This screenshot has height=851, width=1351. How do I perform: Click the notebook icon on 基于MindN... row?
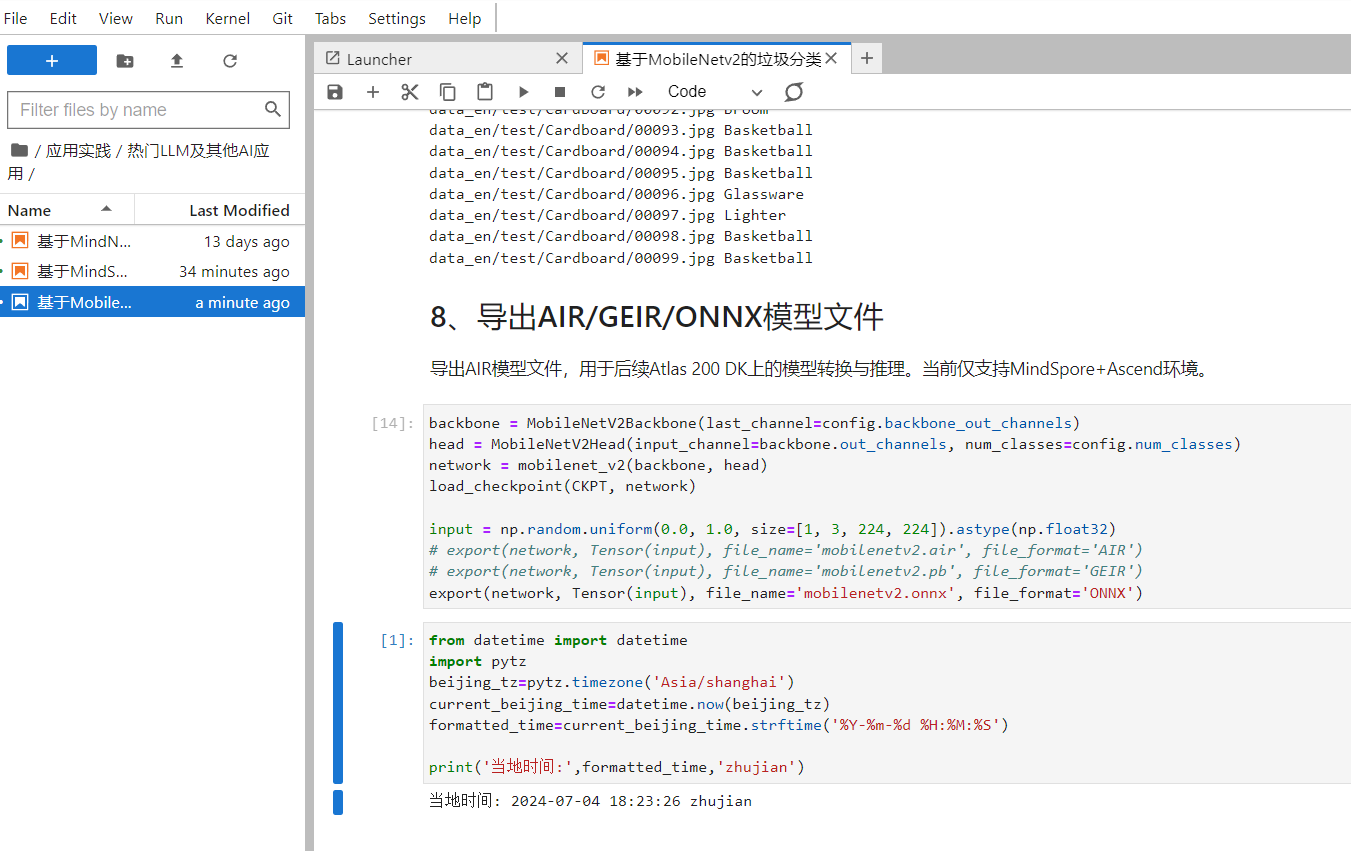pos(20,241)
